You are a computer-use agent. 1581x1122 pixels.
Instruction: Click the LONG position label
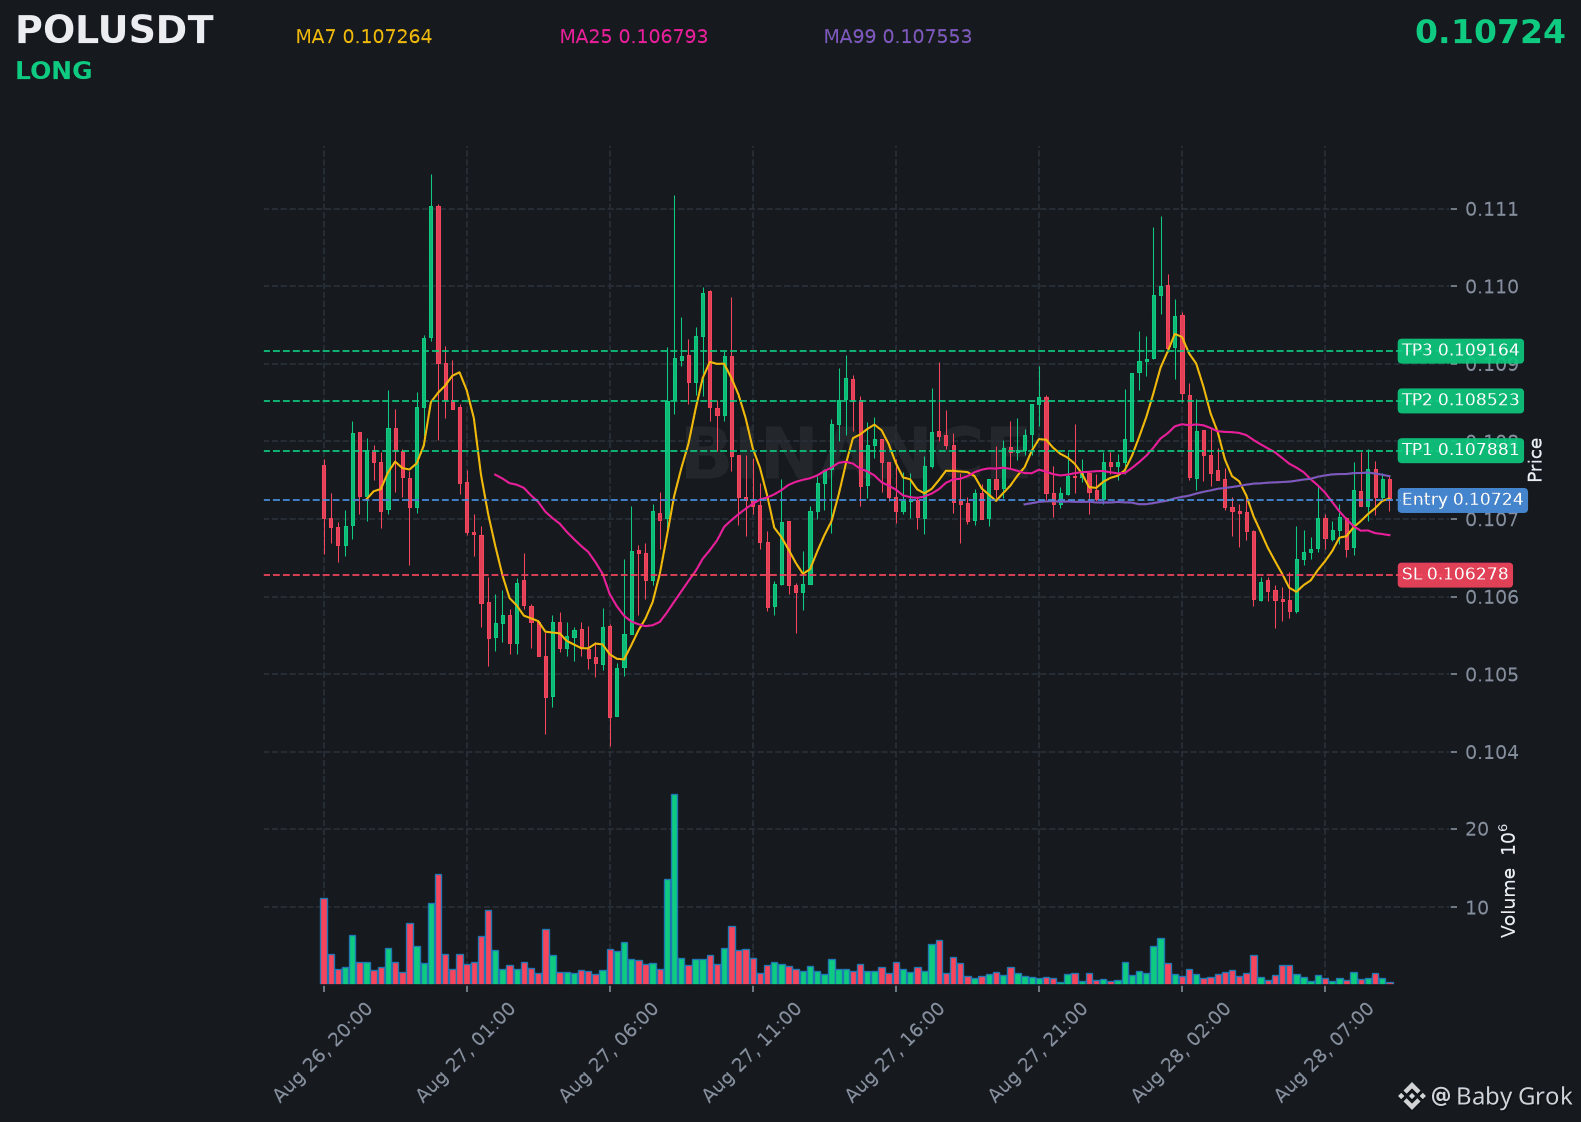point(54,71)
